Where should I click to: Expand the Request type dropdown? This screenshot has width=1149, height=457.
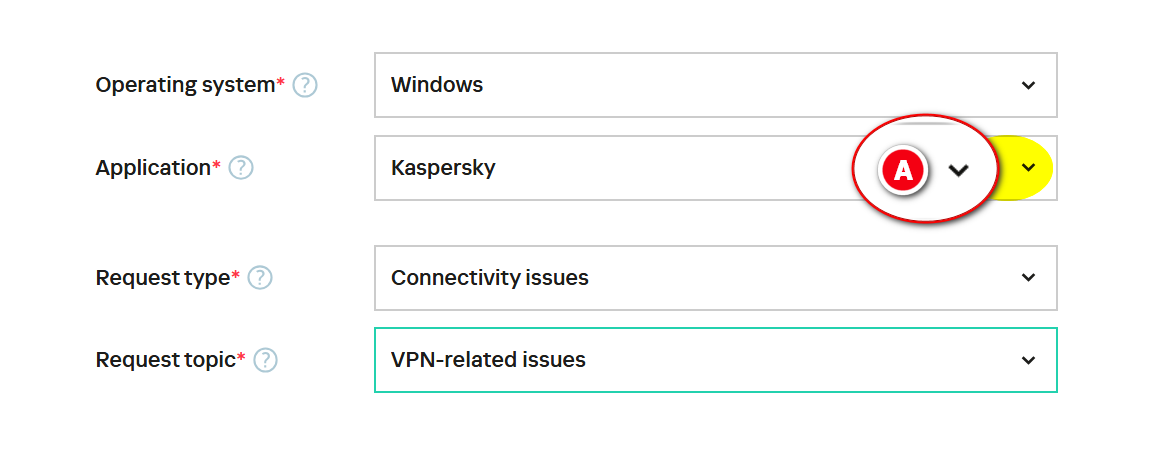click(x=716, y=278)
